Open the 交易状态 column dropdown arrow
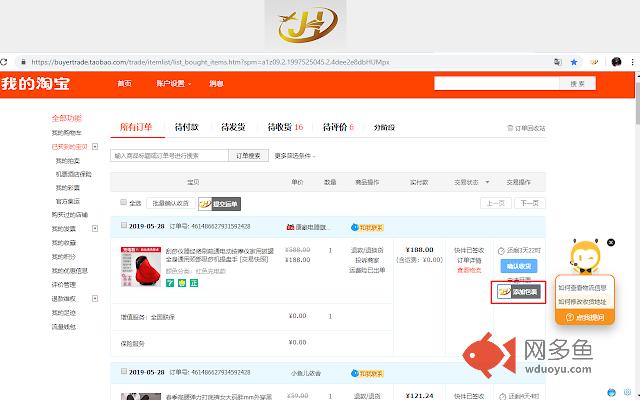 point(487,182)
